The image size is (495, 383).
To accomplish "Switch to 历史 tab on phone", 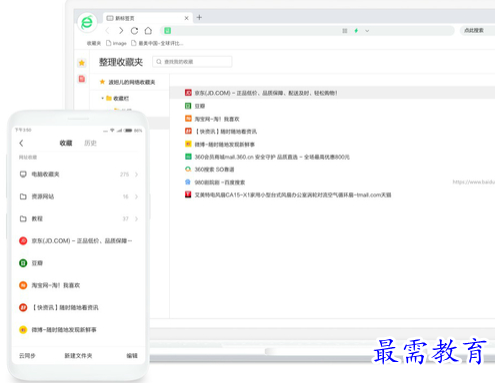I will pyautogui.click(x=90, y=143).
